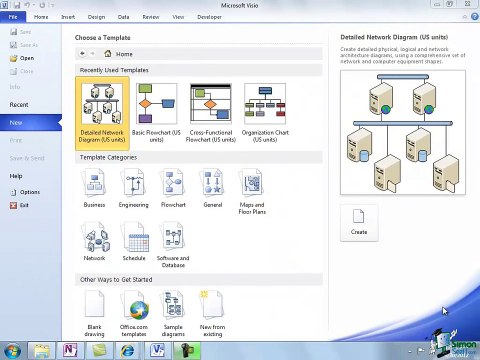480x360 pixels.
Task: Click Save icon in Quick Access Toolbar
Action: point(17,5)
